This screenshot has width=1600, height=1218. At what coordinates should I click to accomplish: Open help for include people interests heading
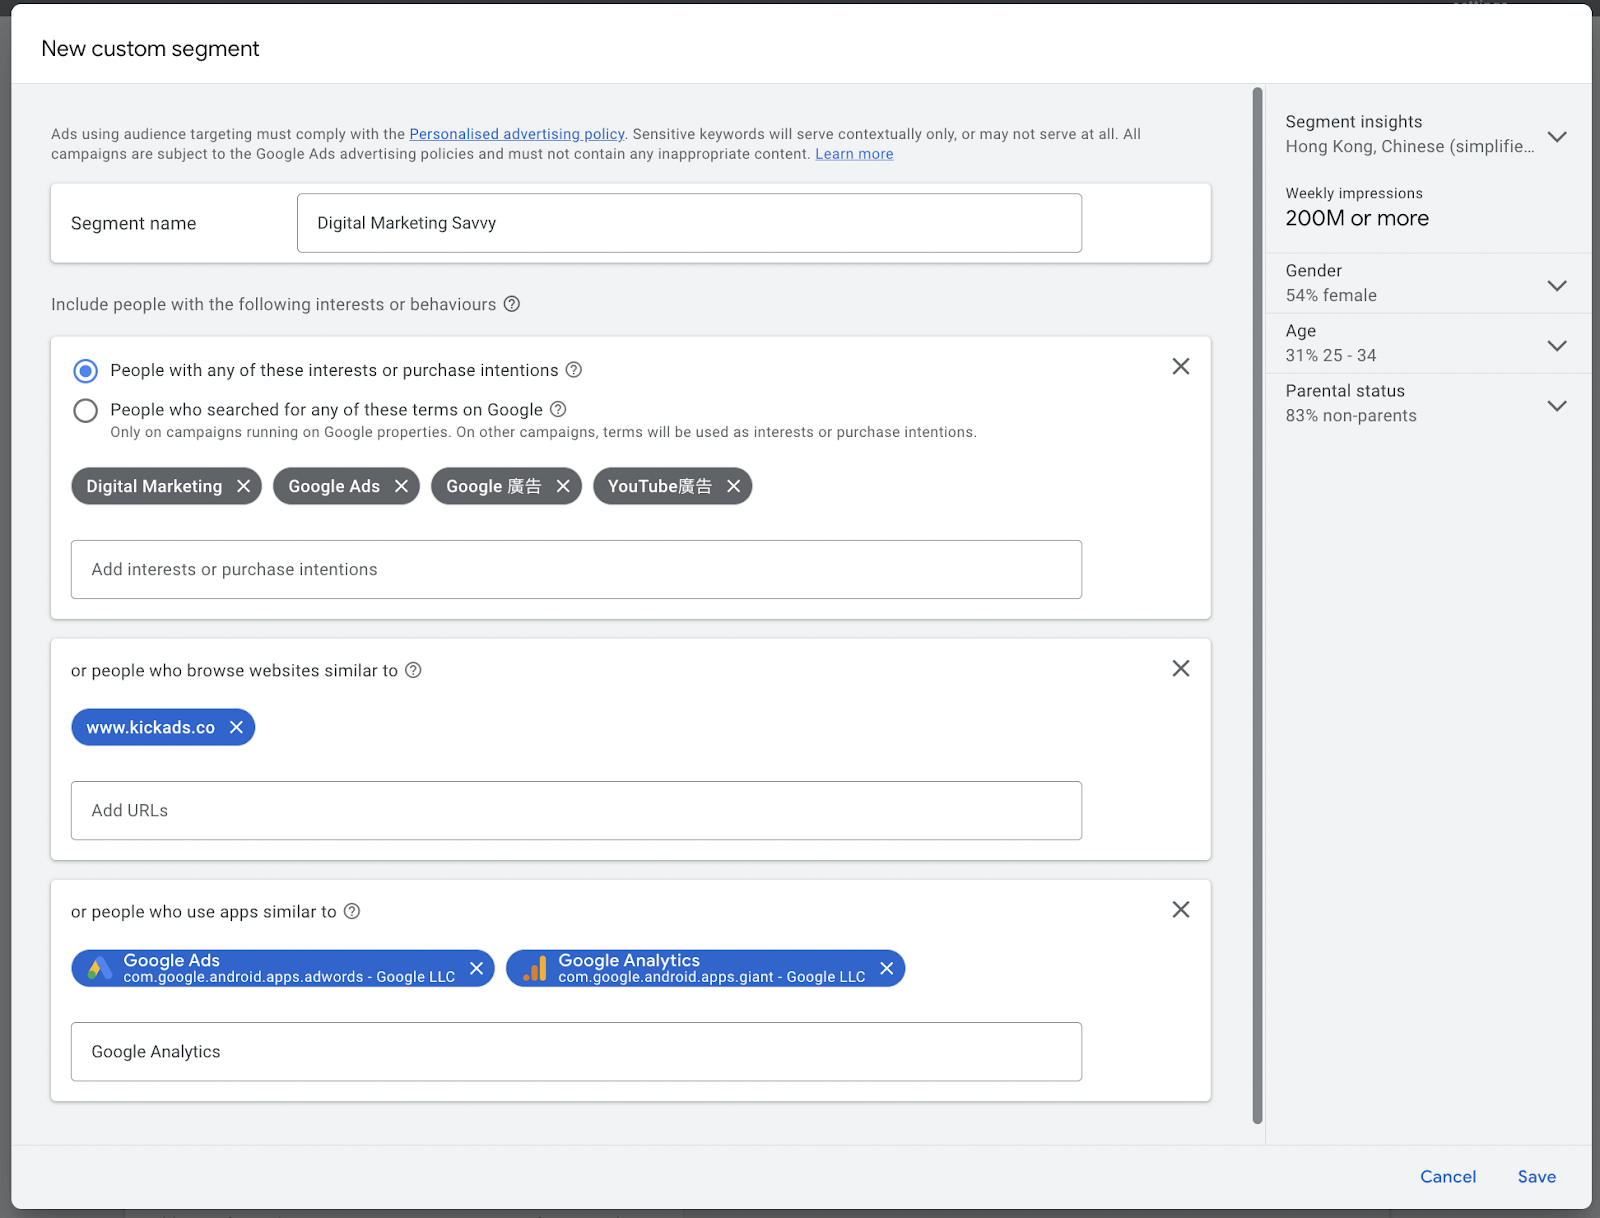coord(511,304)
